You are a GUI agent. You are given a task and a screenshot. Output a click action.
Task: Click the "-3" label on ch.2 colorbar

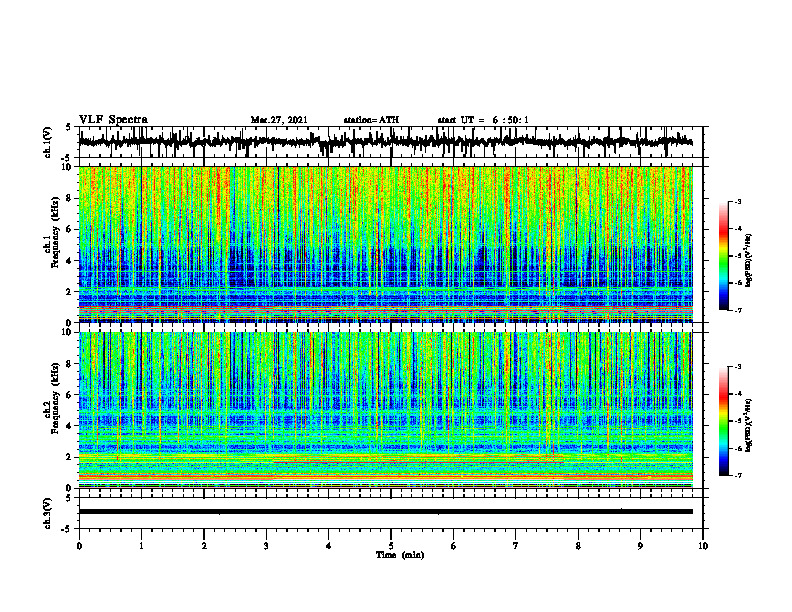738,367
